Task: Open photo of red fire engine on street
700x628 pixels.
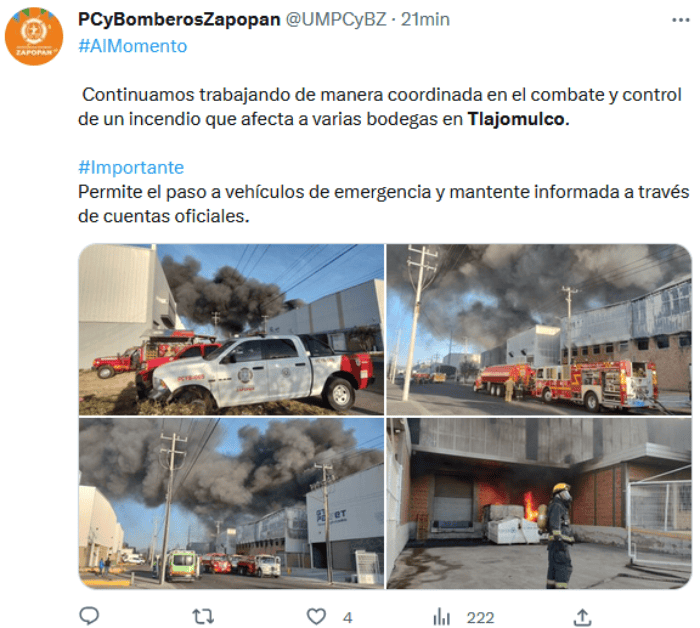Action: tap(539, 329)
